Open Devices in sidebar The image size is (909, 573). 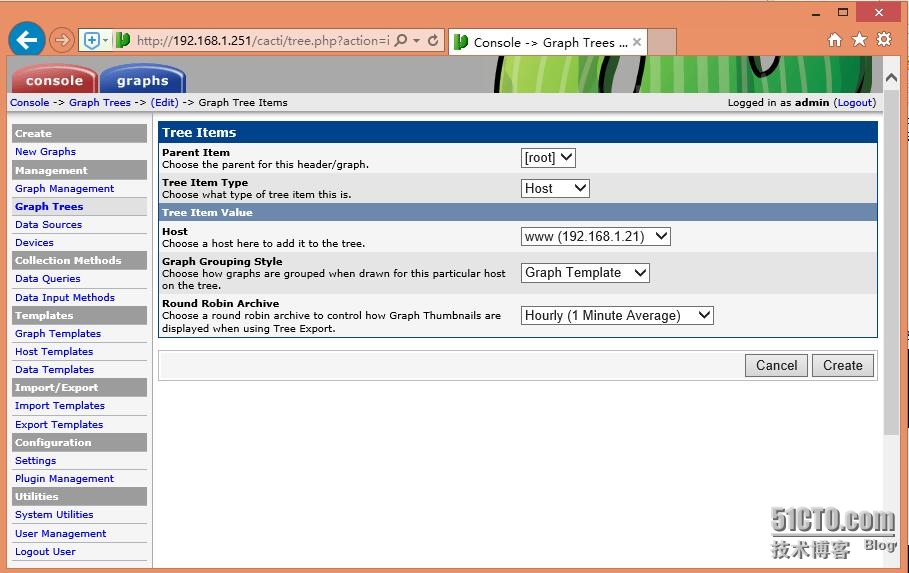(34, 242)
